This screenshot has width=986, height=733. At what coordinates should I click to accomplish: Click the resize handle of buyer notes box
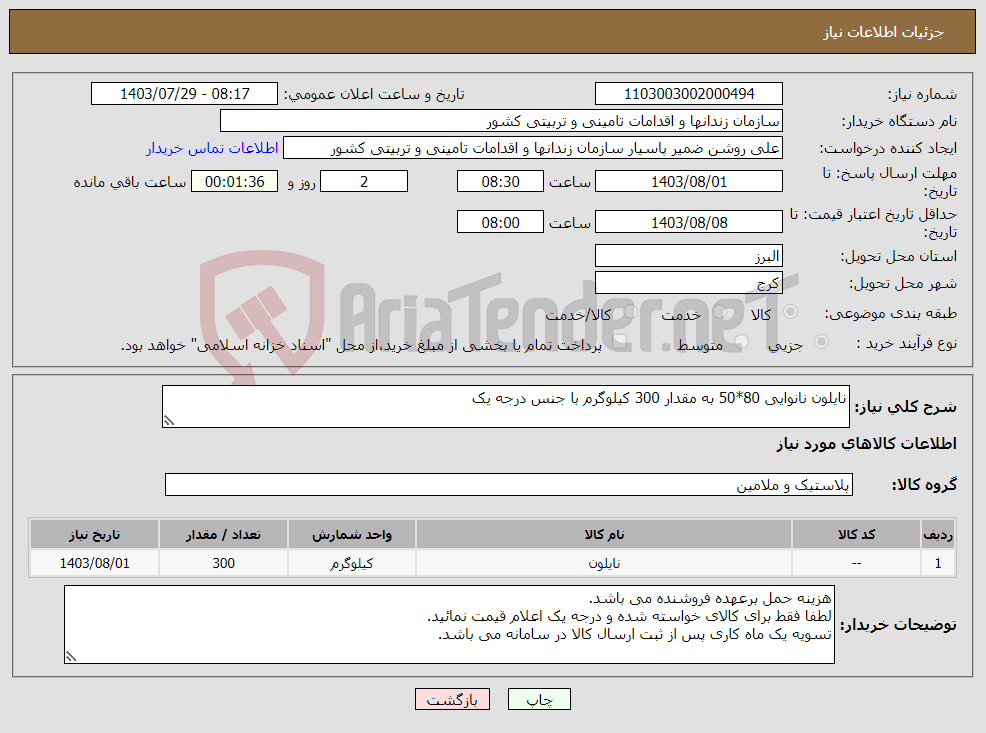[70, 656]
